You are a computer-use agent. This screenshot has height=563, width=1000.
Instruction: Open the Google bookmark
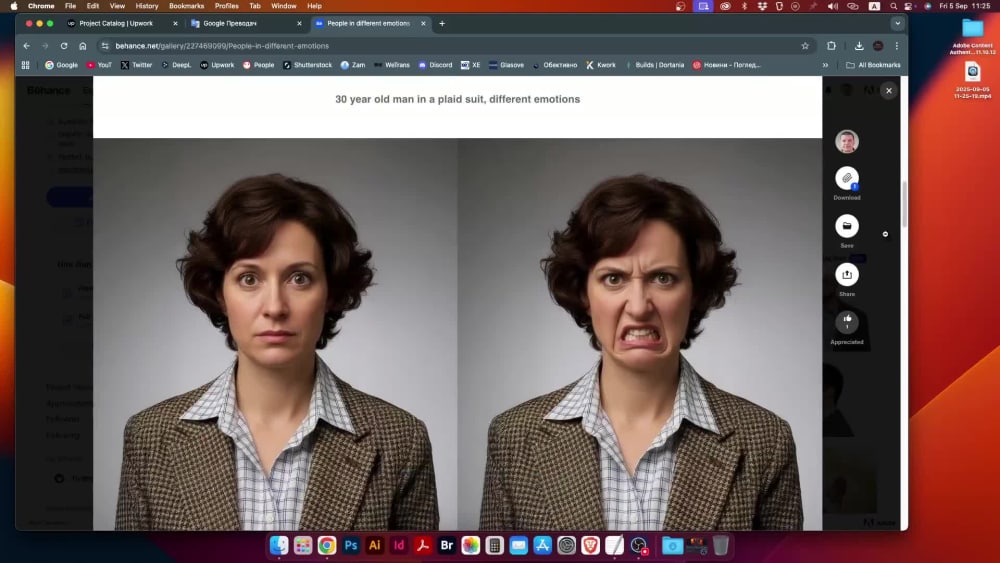click(x=61, y=65)
